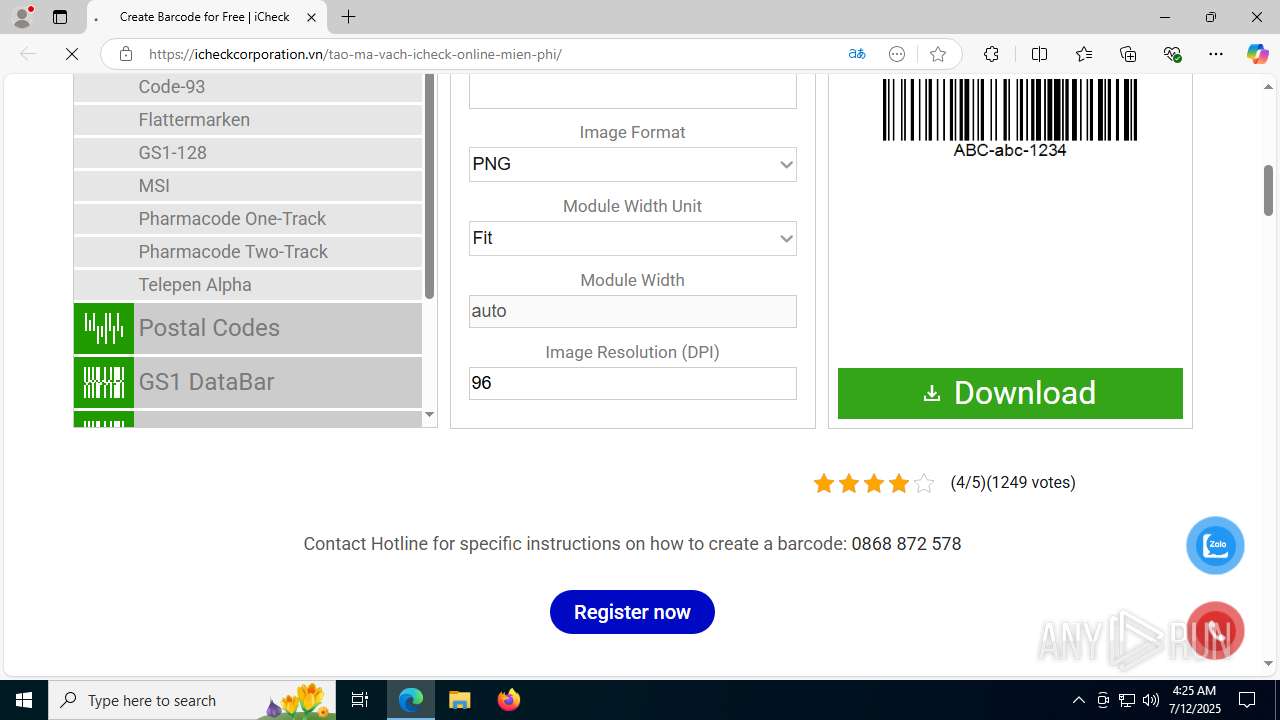
Task: Launch Firefox from taskbar
Action: (x=509, y=700)
